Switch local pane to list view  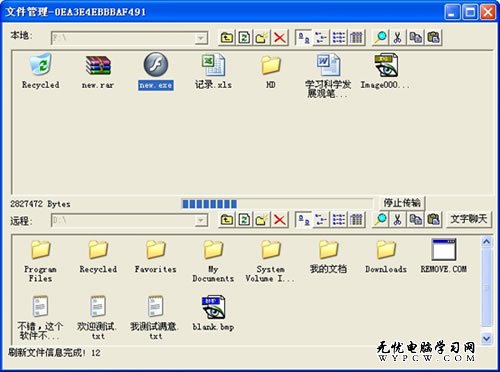339,37
